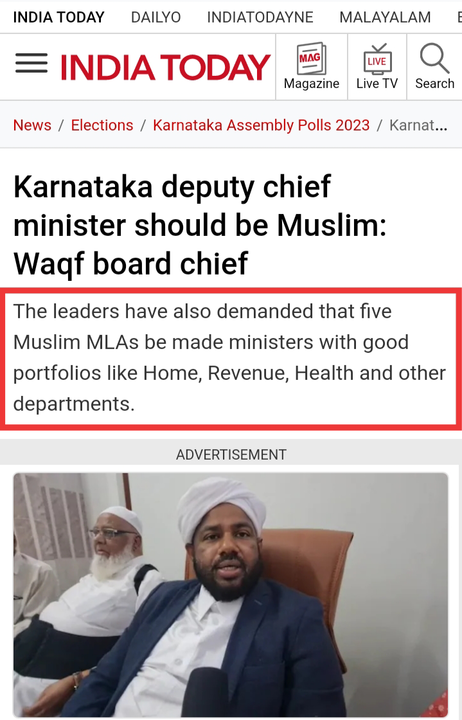Viewport: 462px width, 720px height.
Task: Click the Live TV text label
Action: point(377,84)
